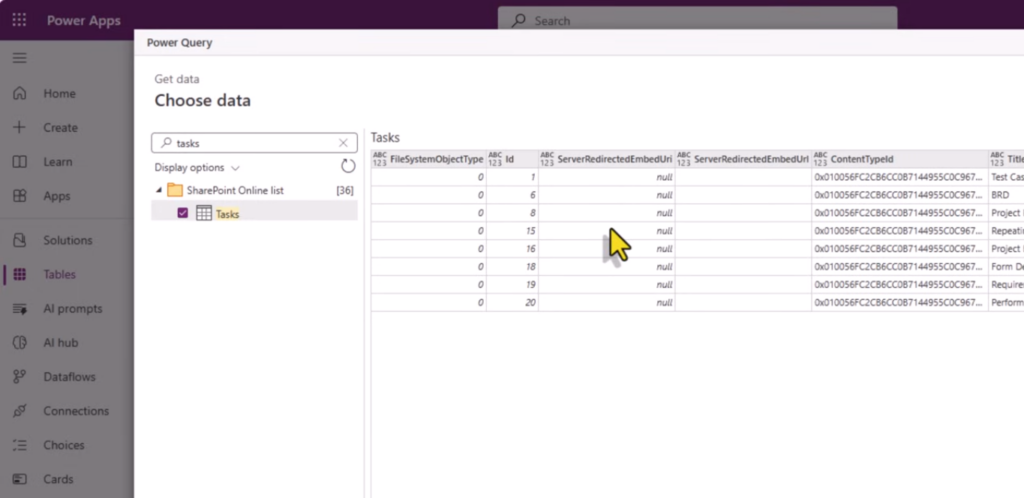Open Choices in the sidebar
This screenshot has height=498, width=1024.
pyautogui.click(x=63, y=445)
